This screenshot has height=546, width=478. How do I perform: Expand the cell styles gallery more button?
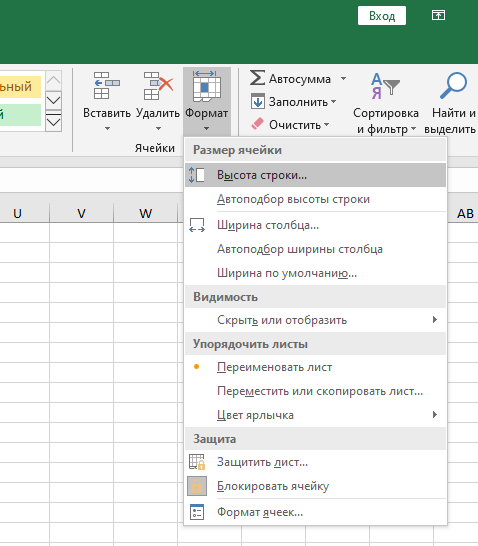[x=54, y=120]
